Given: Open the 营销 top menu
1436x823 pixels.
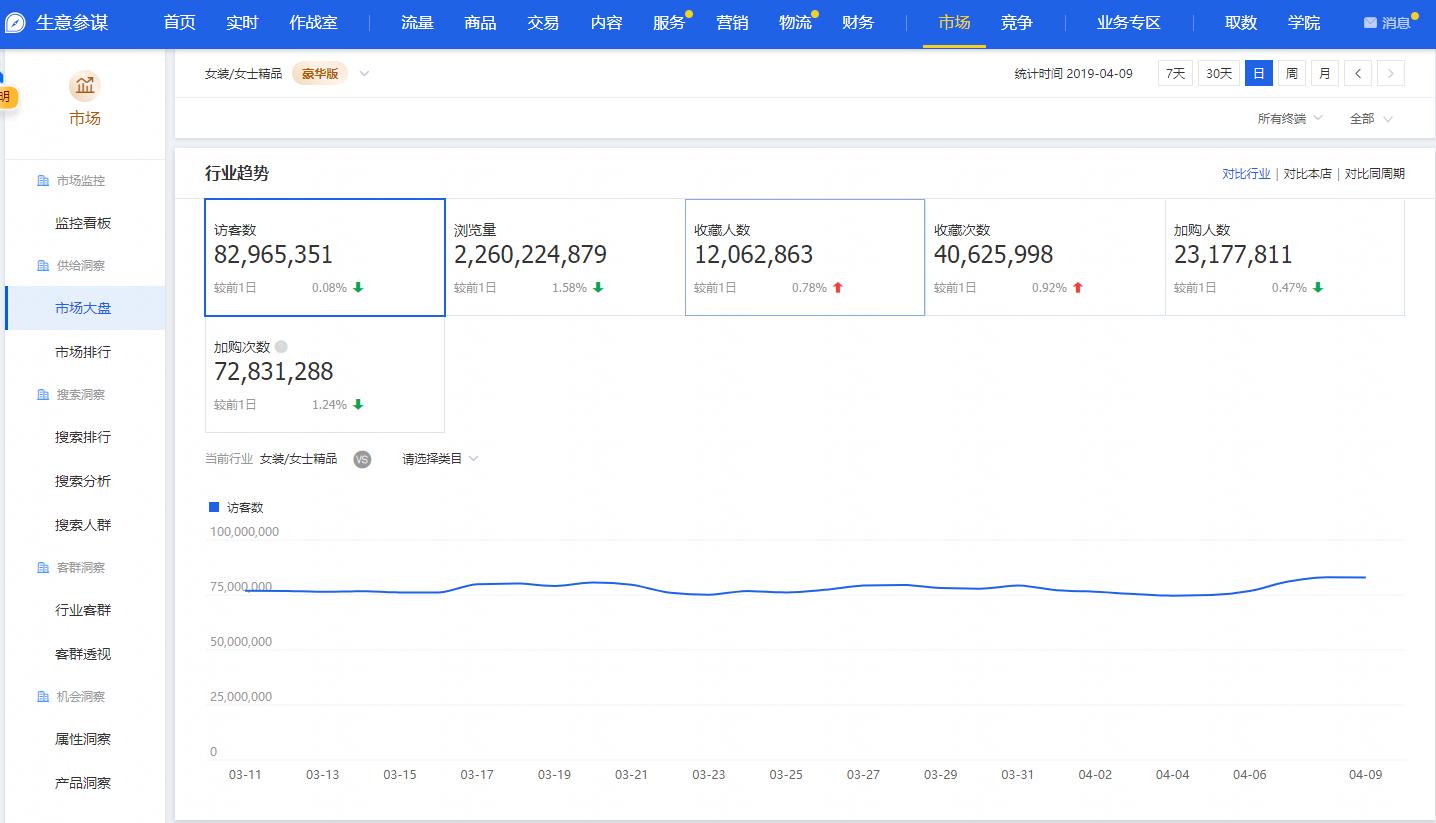Looking at the screenshot, I should point(732,23).
